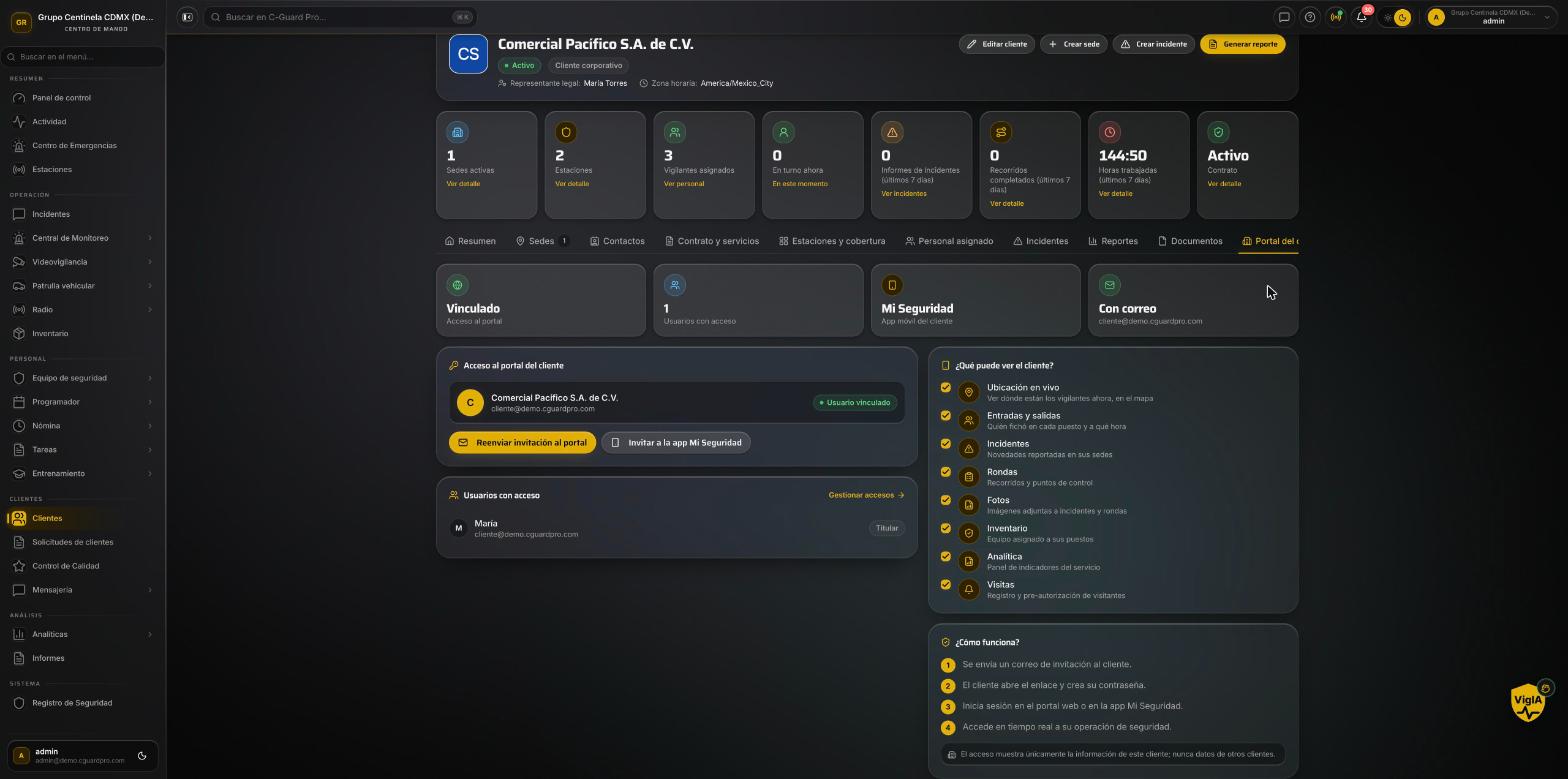
Task: Expand the Patrulla vehicular submenu
Action: [x=80, y=286]
